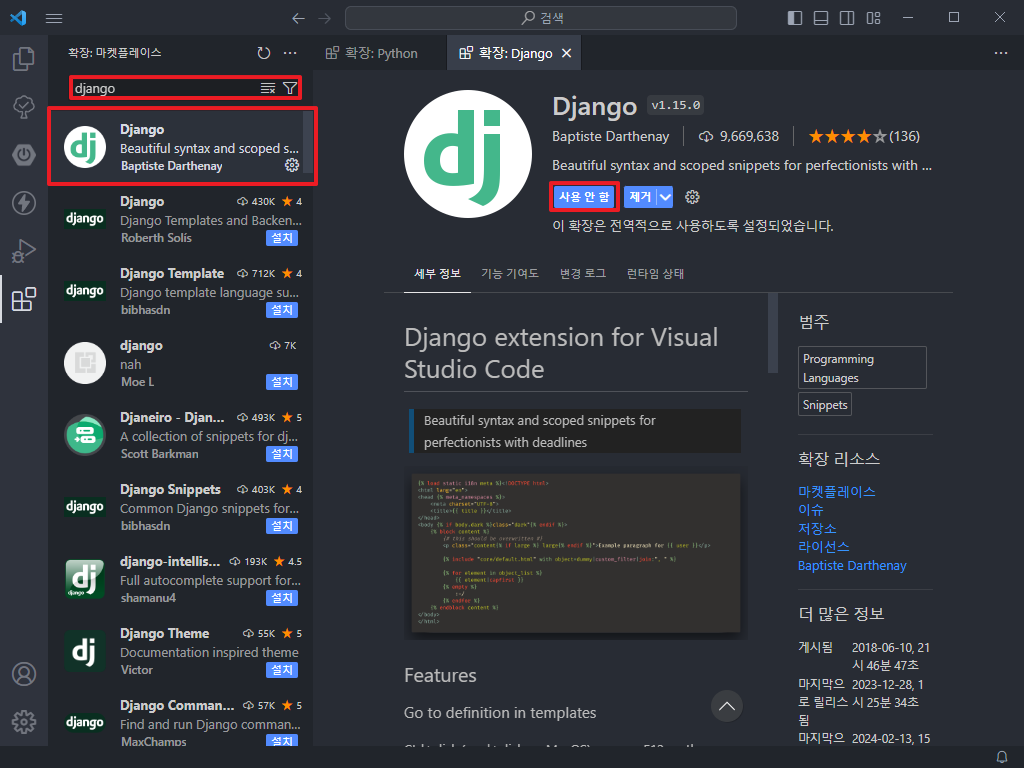Open customize layout icon
This screenshot has height=768, width=1024.
coord(873,18)
